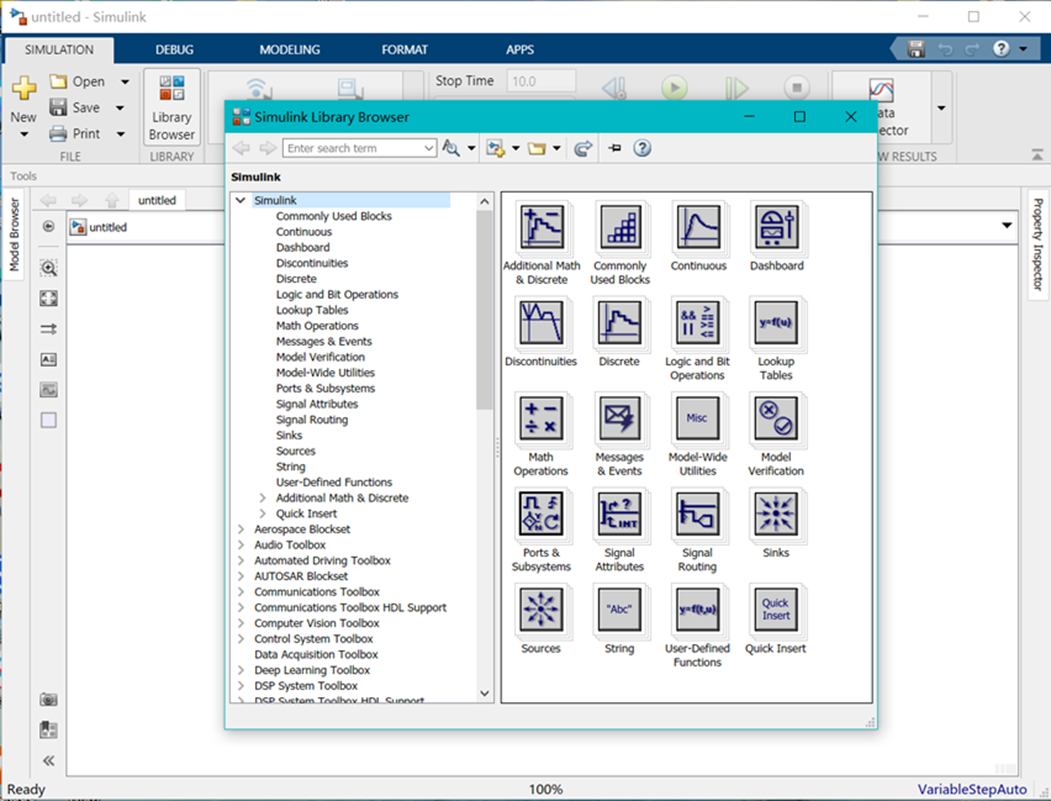Screen dimensions: 1051x801
Task: Click VariableStepAuto solver link in status bar
Action: [x=971, y=789]
